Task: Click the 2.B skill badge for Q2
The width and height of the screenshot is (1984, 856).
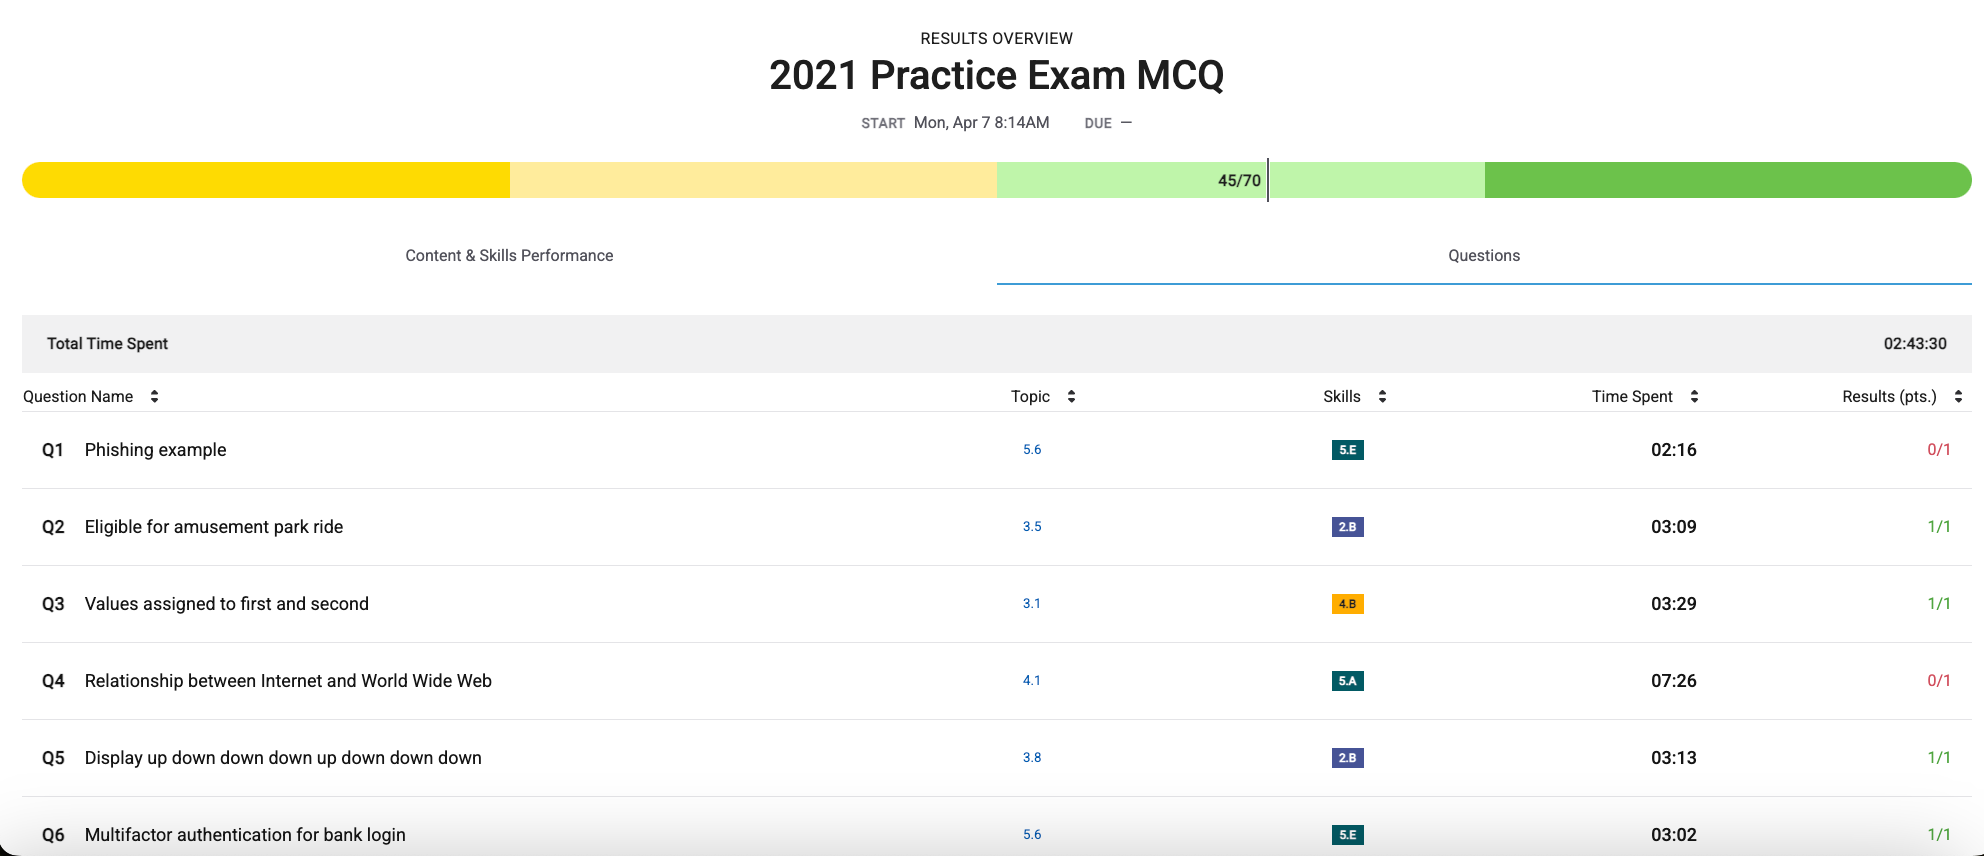Action: click(x=1348, y=527)
